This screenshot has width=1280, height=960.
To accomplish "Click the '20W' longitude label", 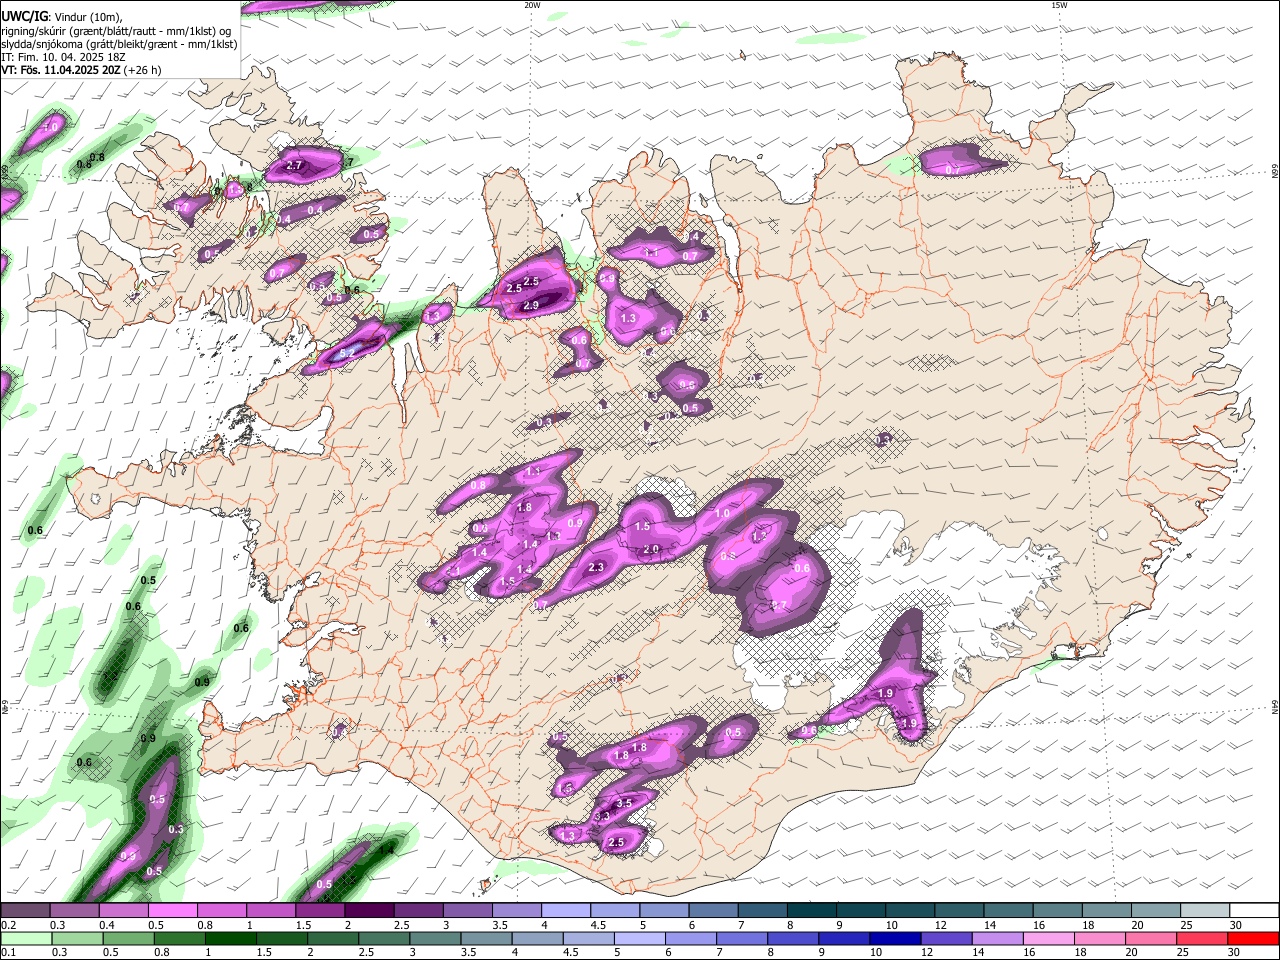I will point(531,5).
